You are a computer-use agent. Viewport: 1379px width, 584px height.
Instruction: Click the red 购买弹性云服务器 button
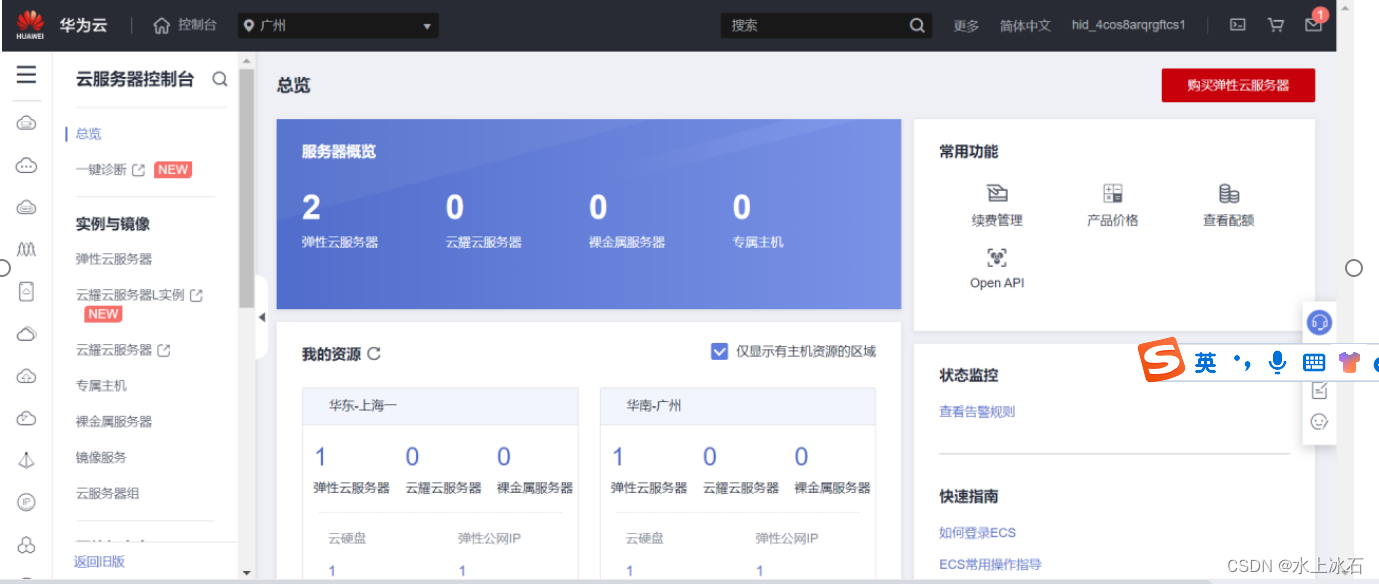(1237, 86)
